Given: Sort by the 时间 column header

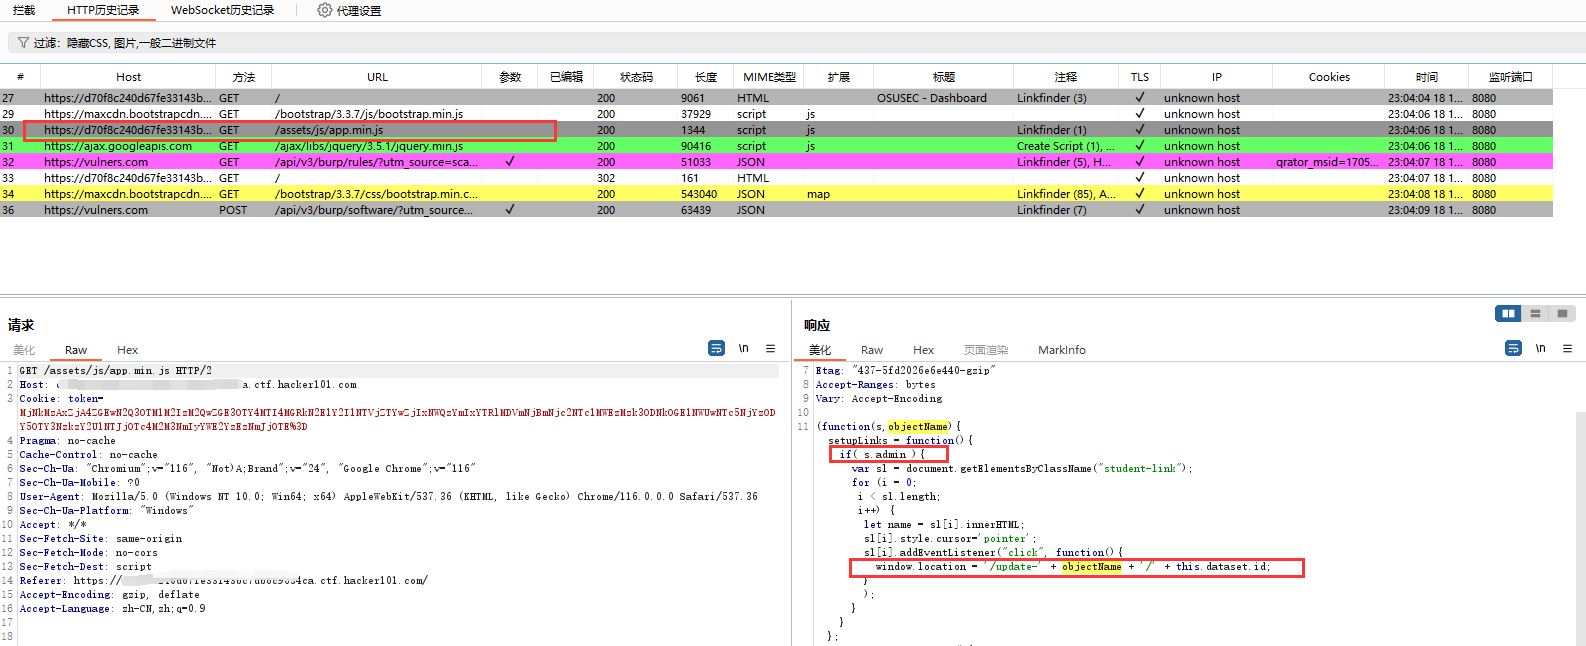Looking at the screenshot, I should (x=1427, y=77).
